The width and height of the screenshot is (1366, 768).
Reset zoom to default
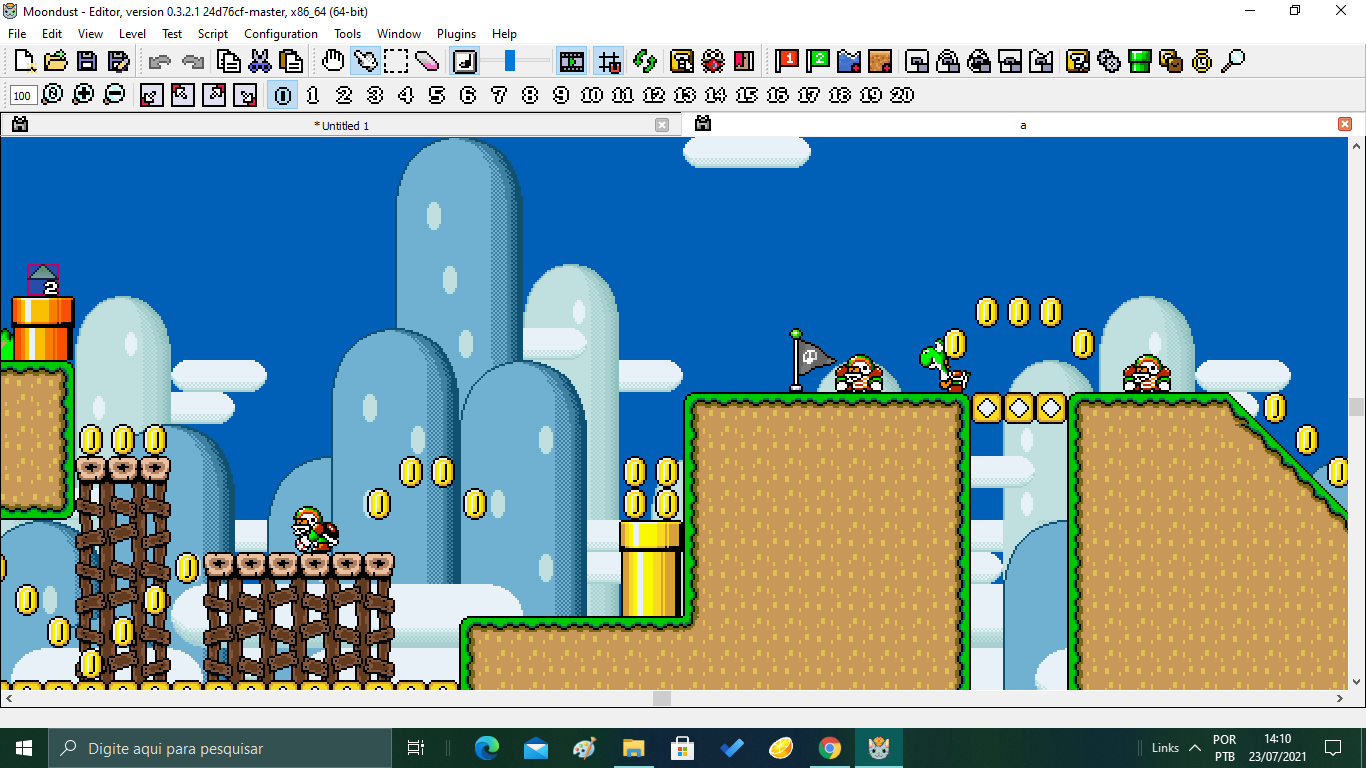(52, 95)
